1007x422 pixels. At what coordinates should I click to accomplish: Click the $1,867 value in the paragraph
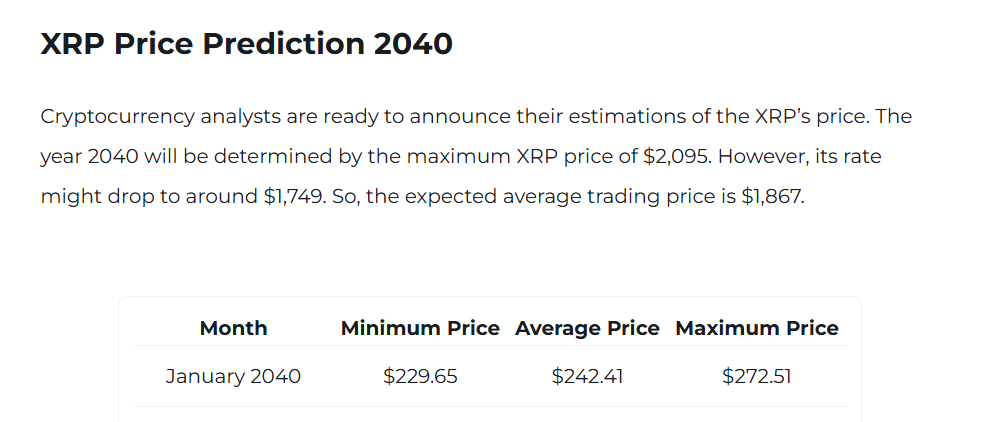(771, 196)
